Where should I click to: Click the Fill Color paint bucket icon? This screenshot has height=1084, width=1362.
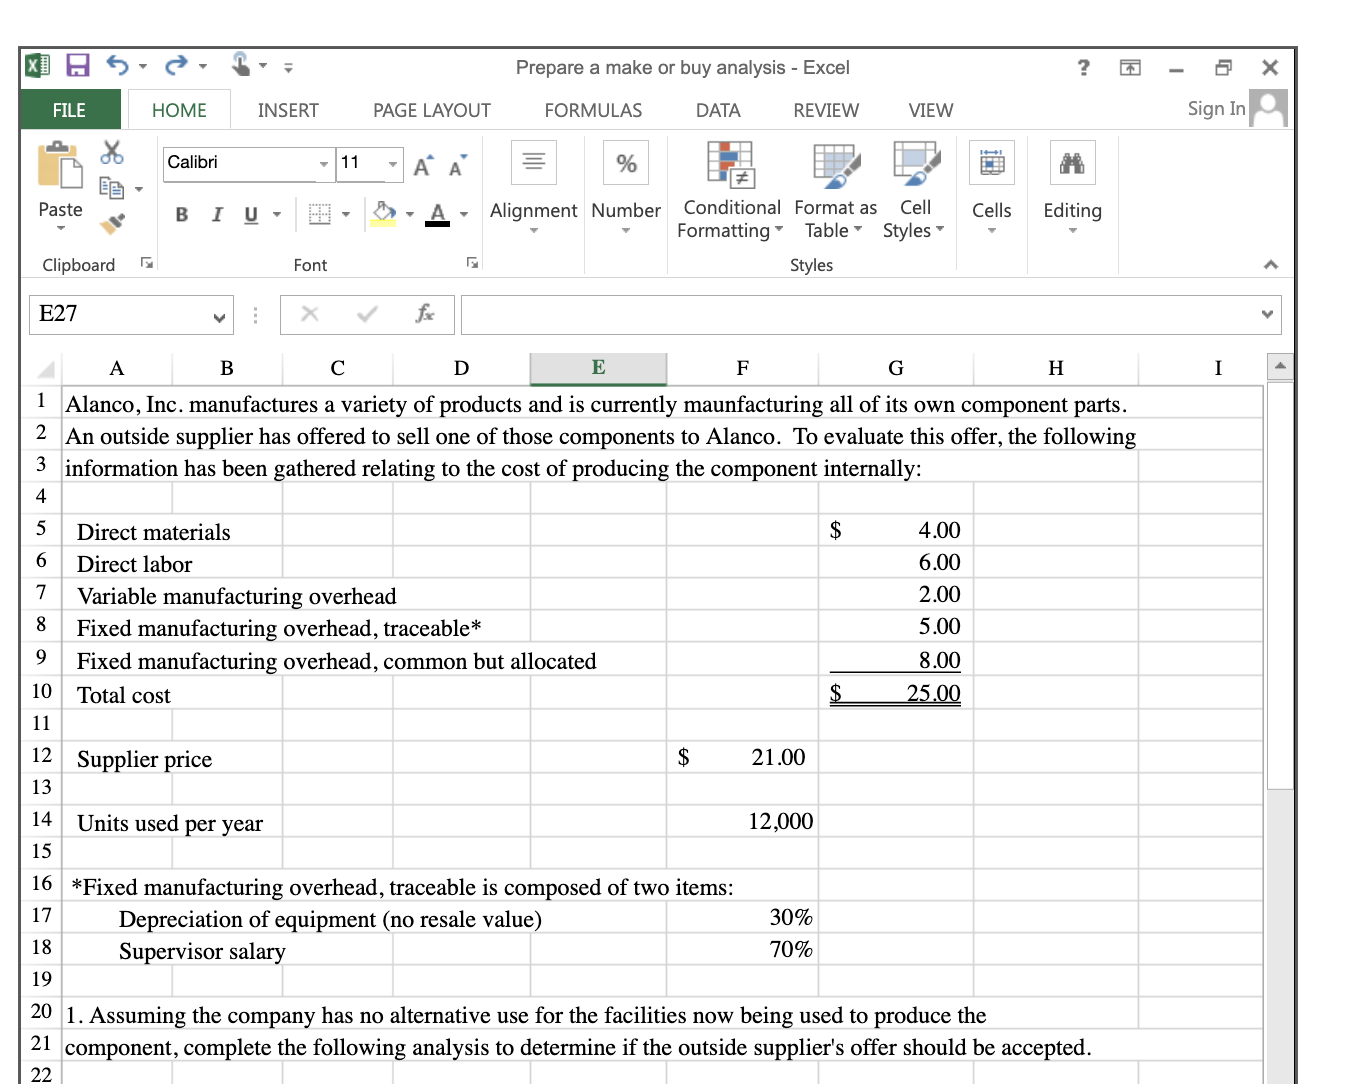[x=384, y=214]
